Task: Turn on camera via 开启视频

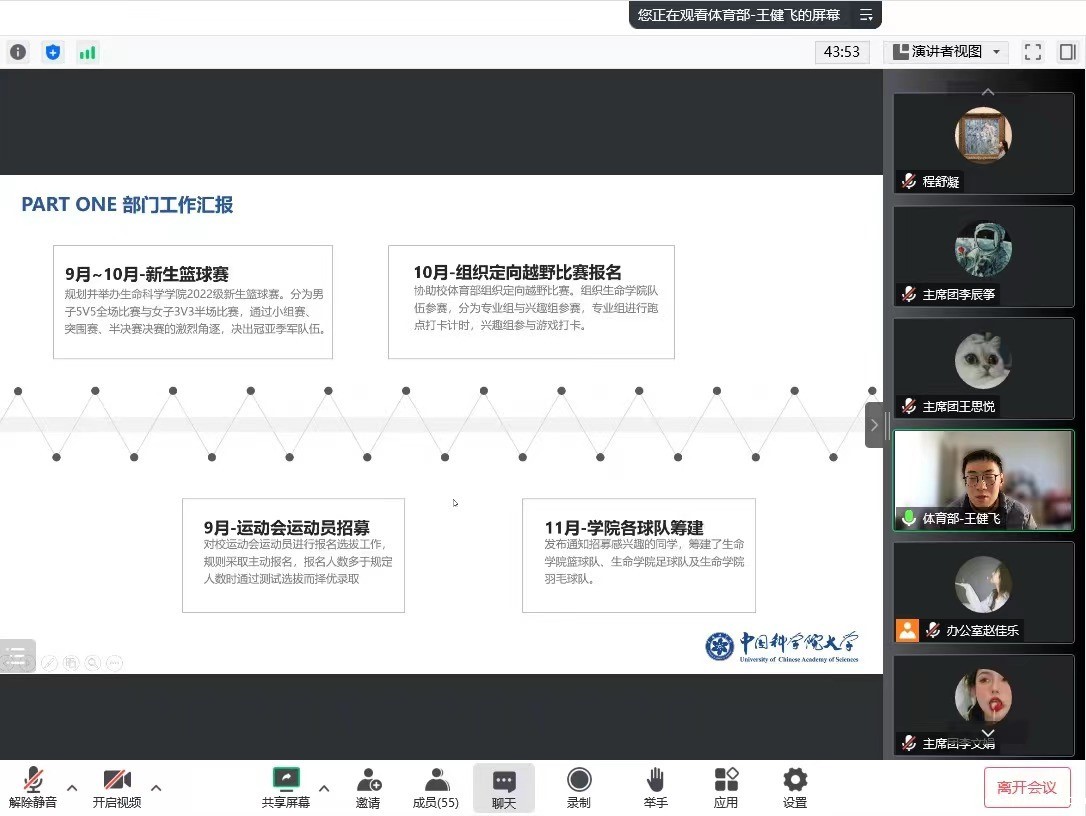Action: click(x=117, y=788)
